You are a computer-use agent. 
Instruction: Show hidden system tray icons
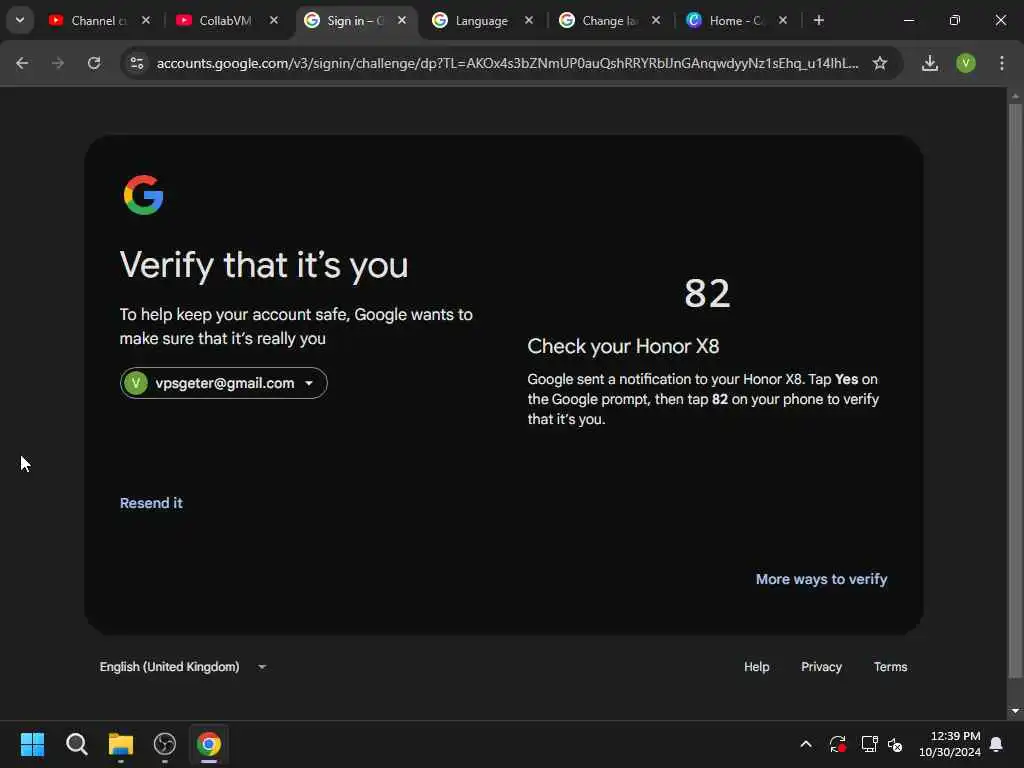click(806, 744)
